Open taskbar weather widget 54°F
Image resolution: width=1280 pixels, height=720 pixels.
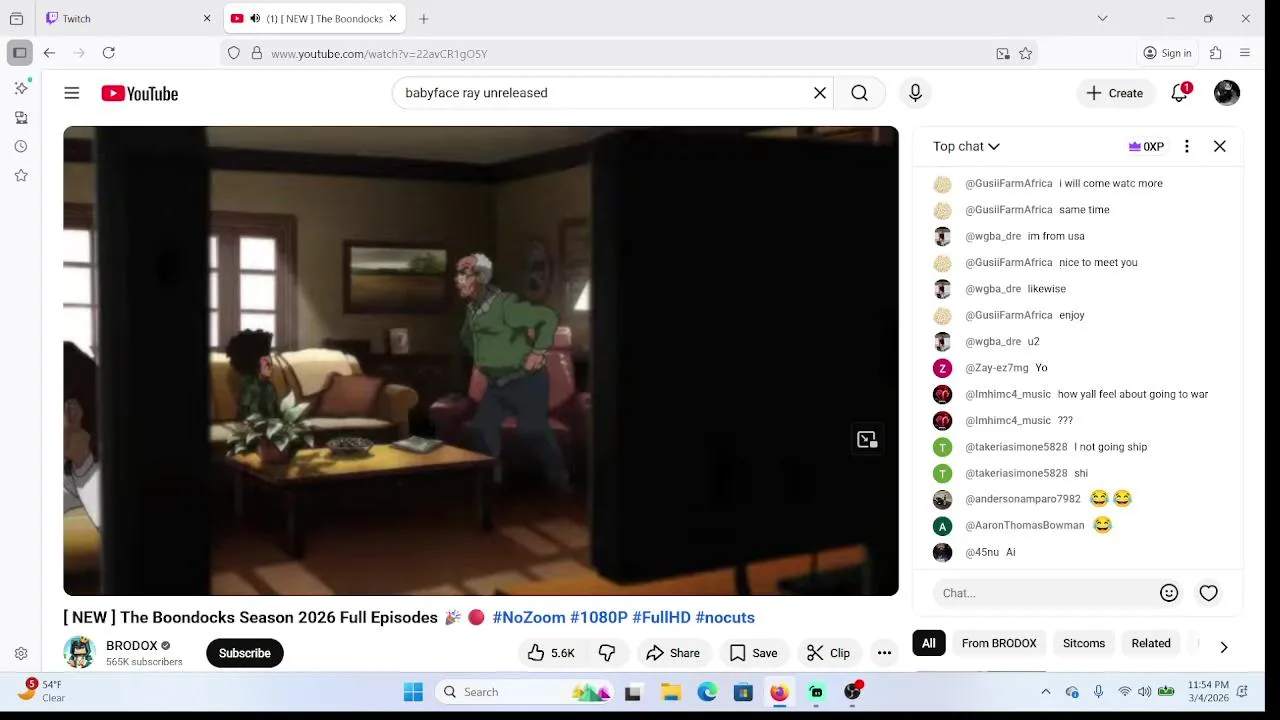click(42, 691)
